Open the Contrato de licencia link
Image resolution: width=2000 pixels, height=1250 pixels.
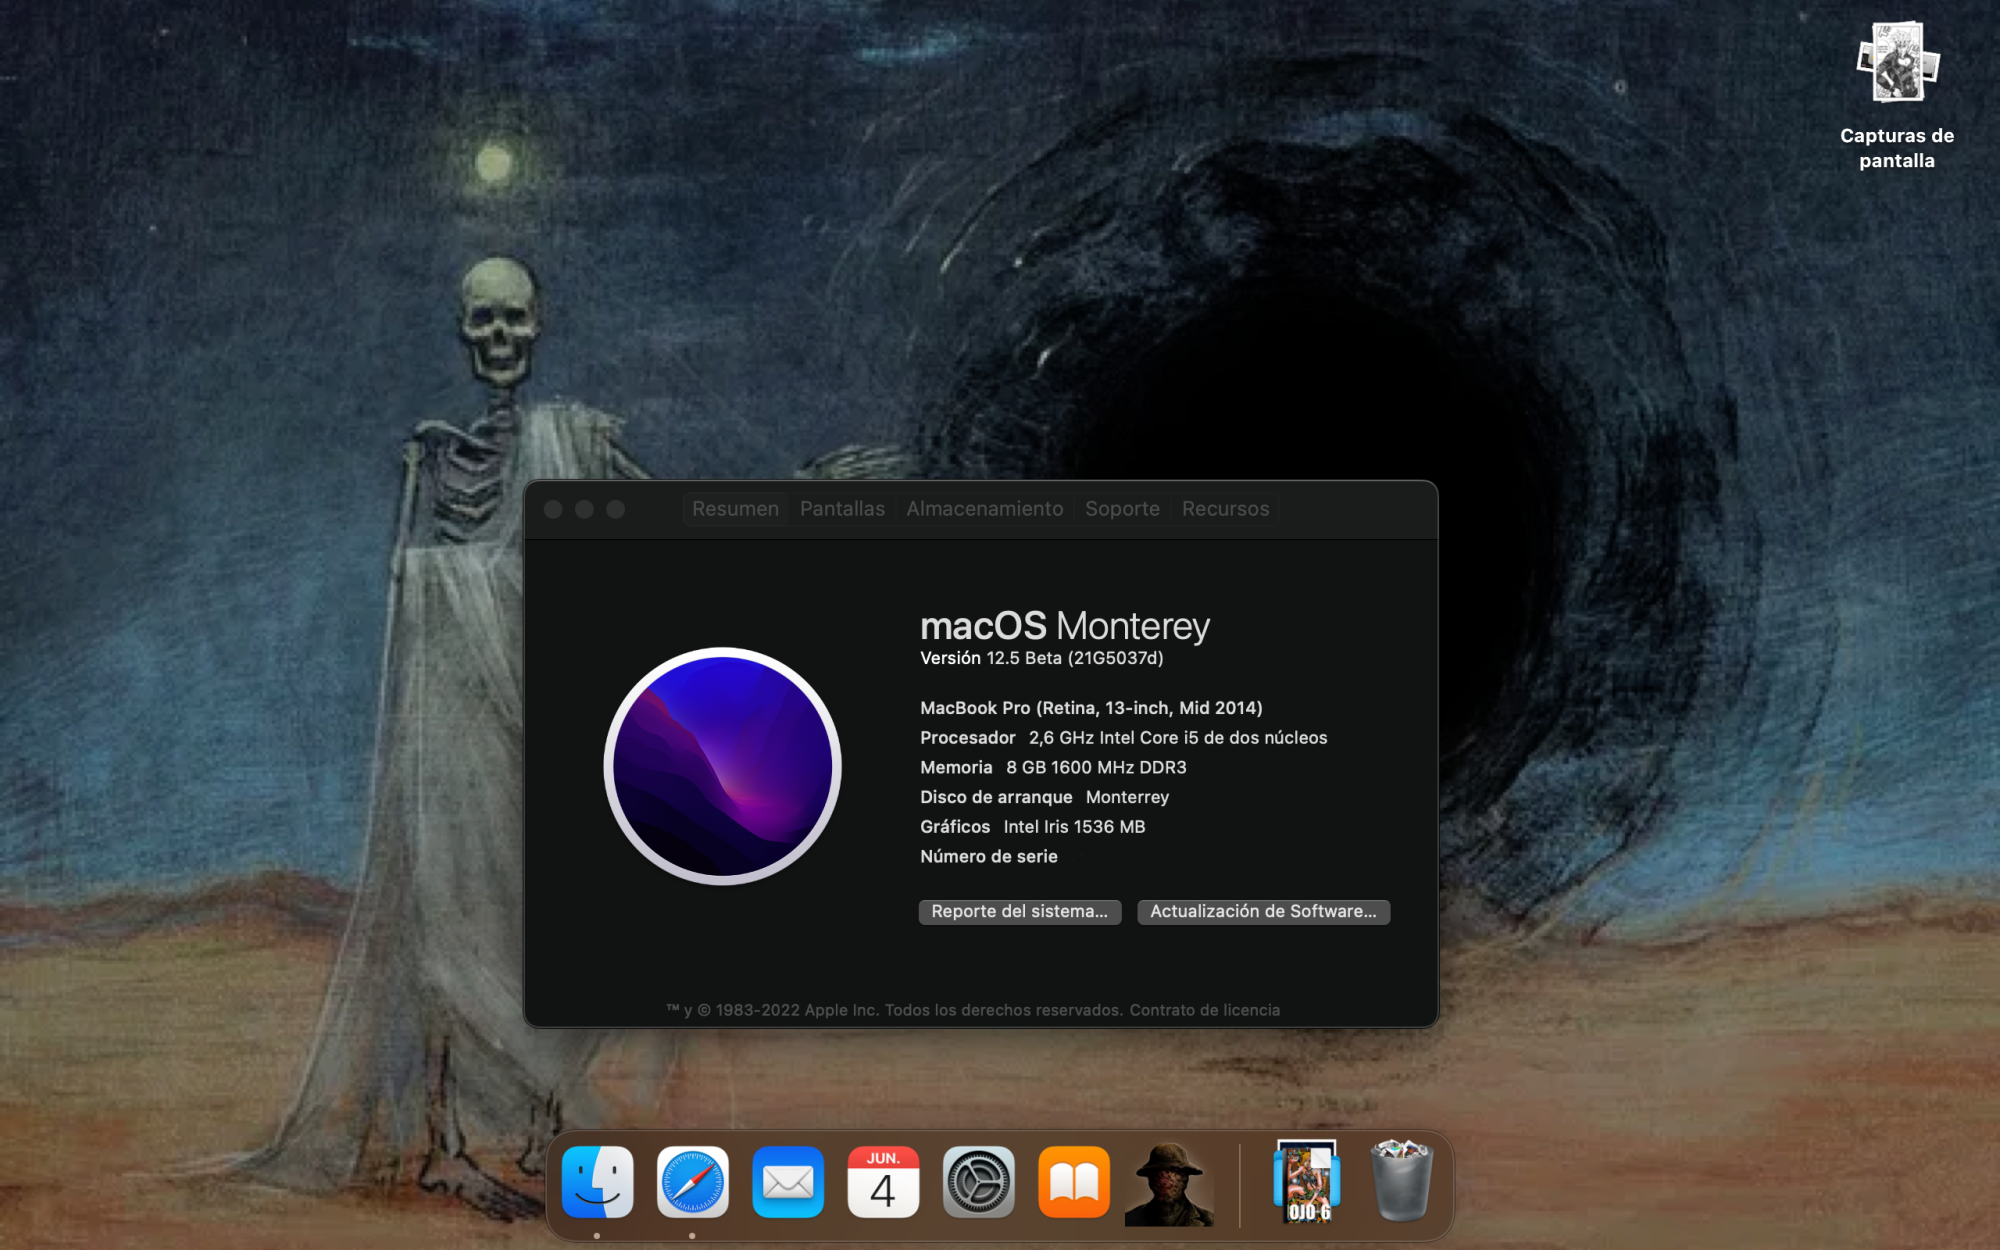click(x=1204, y=1010)
